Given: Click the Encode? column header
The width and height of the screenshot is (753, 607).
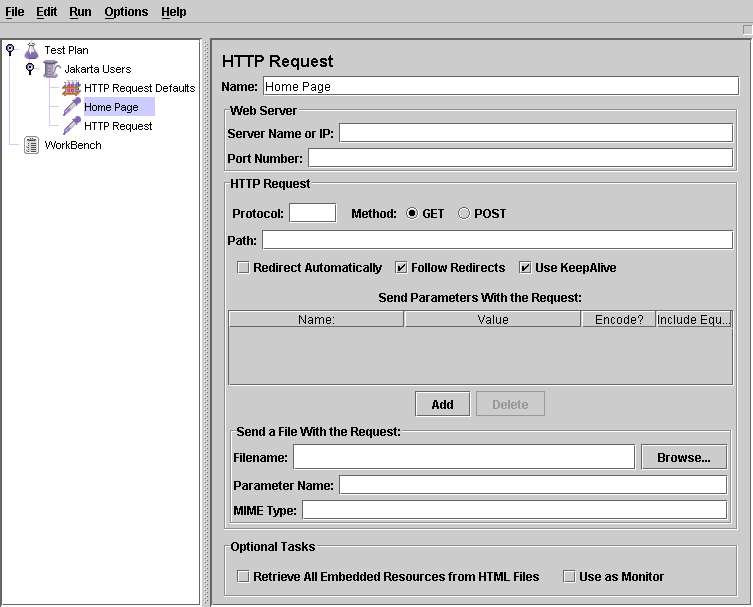Looking at the screenshot, I should pyautogui.click(x=619, y=319).
